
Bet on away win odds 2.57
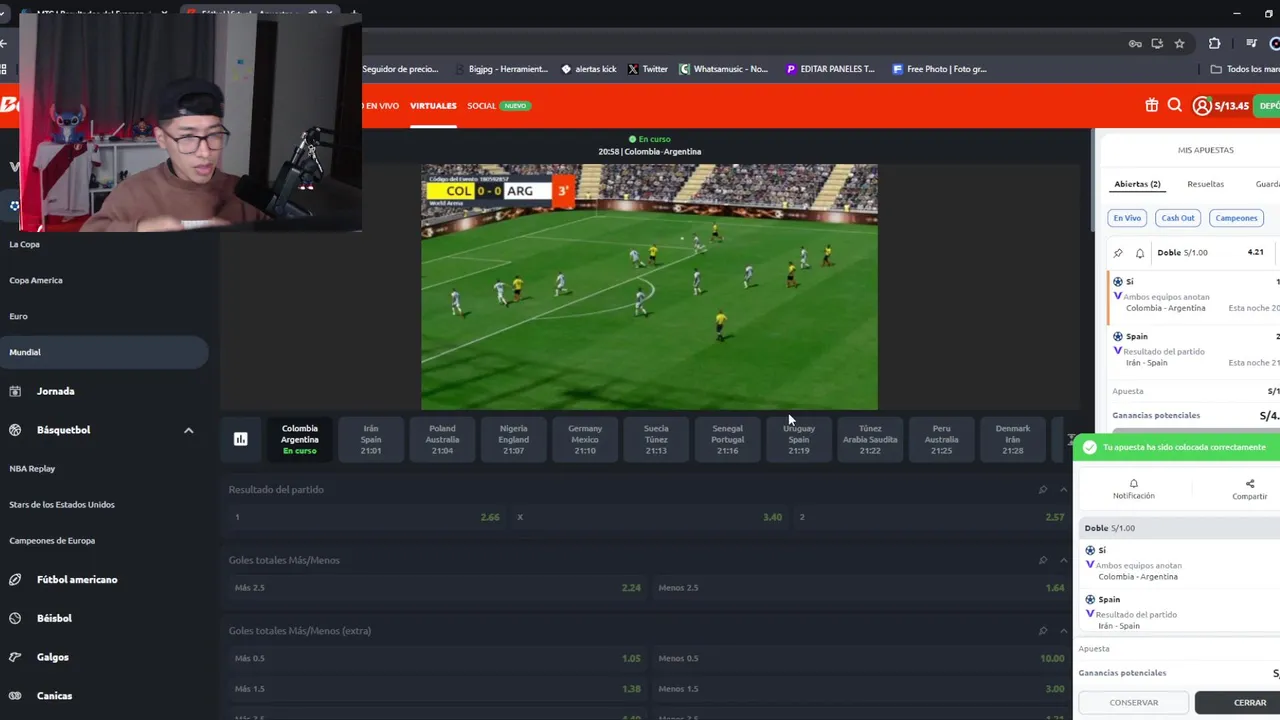pos(932,517)
